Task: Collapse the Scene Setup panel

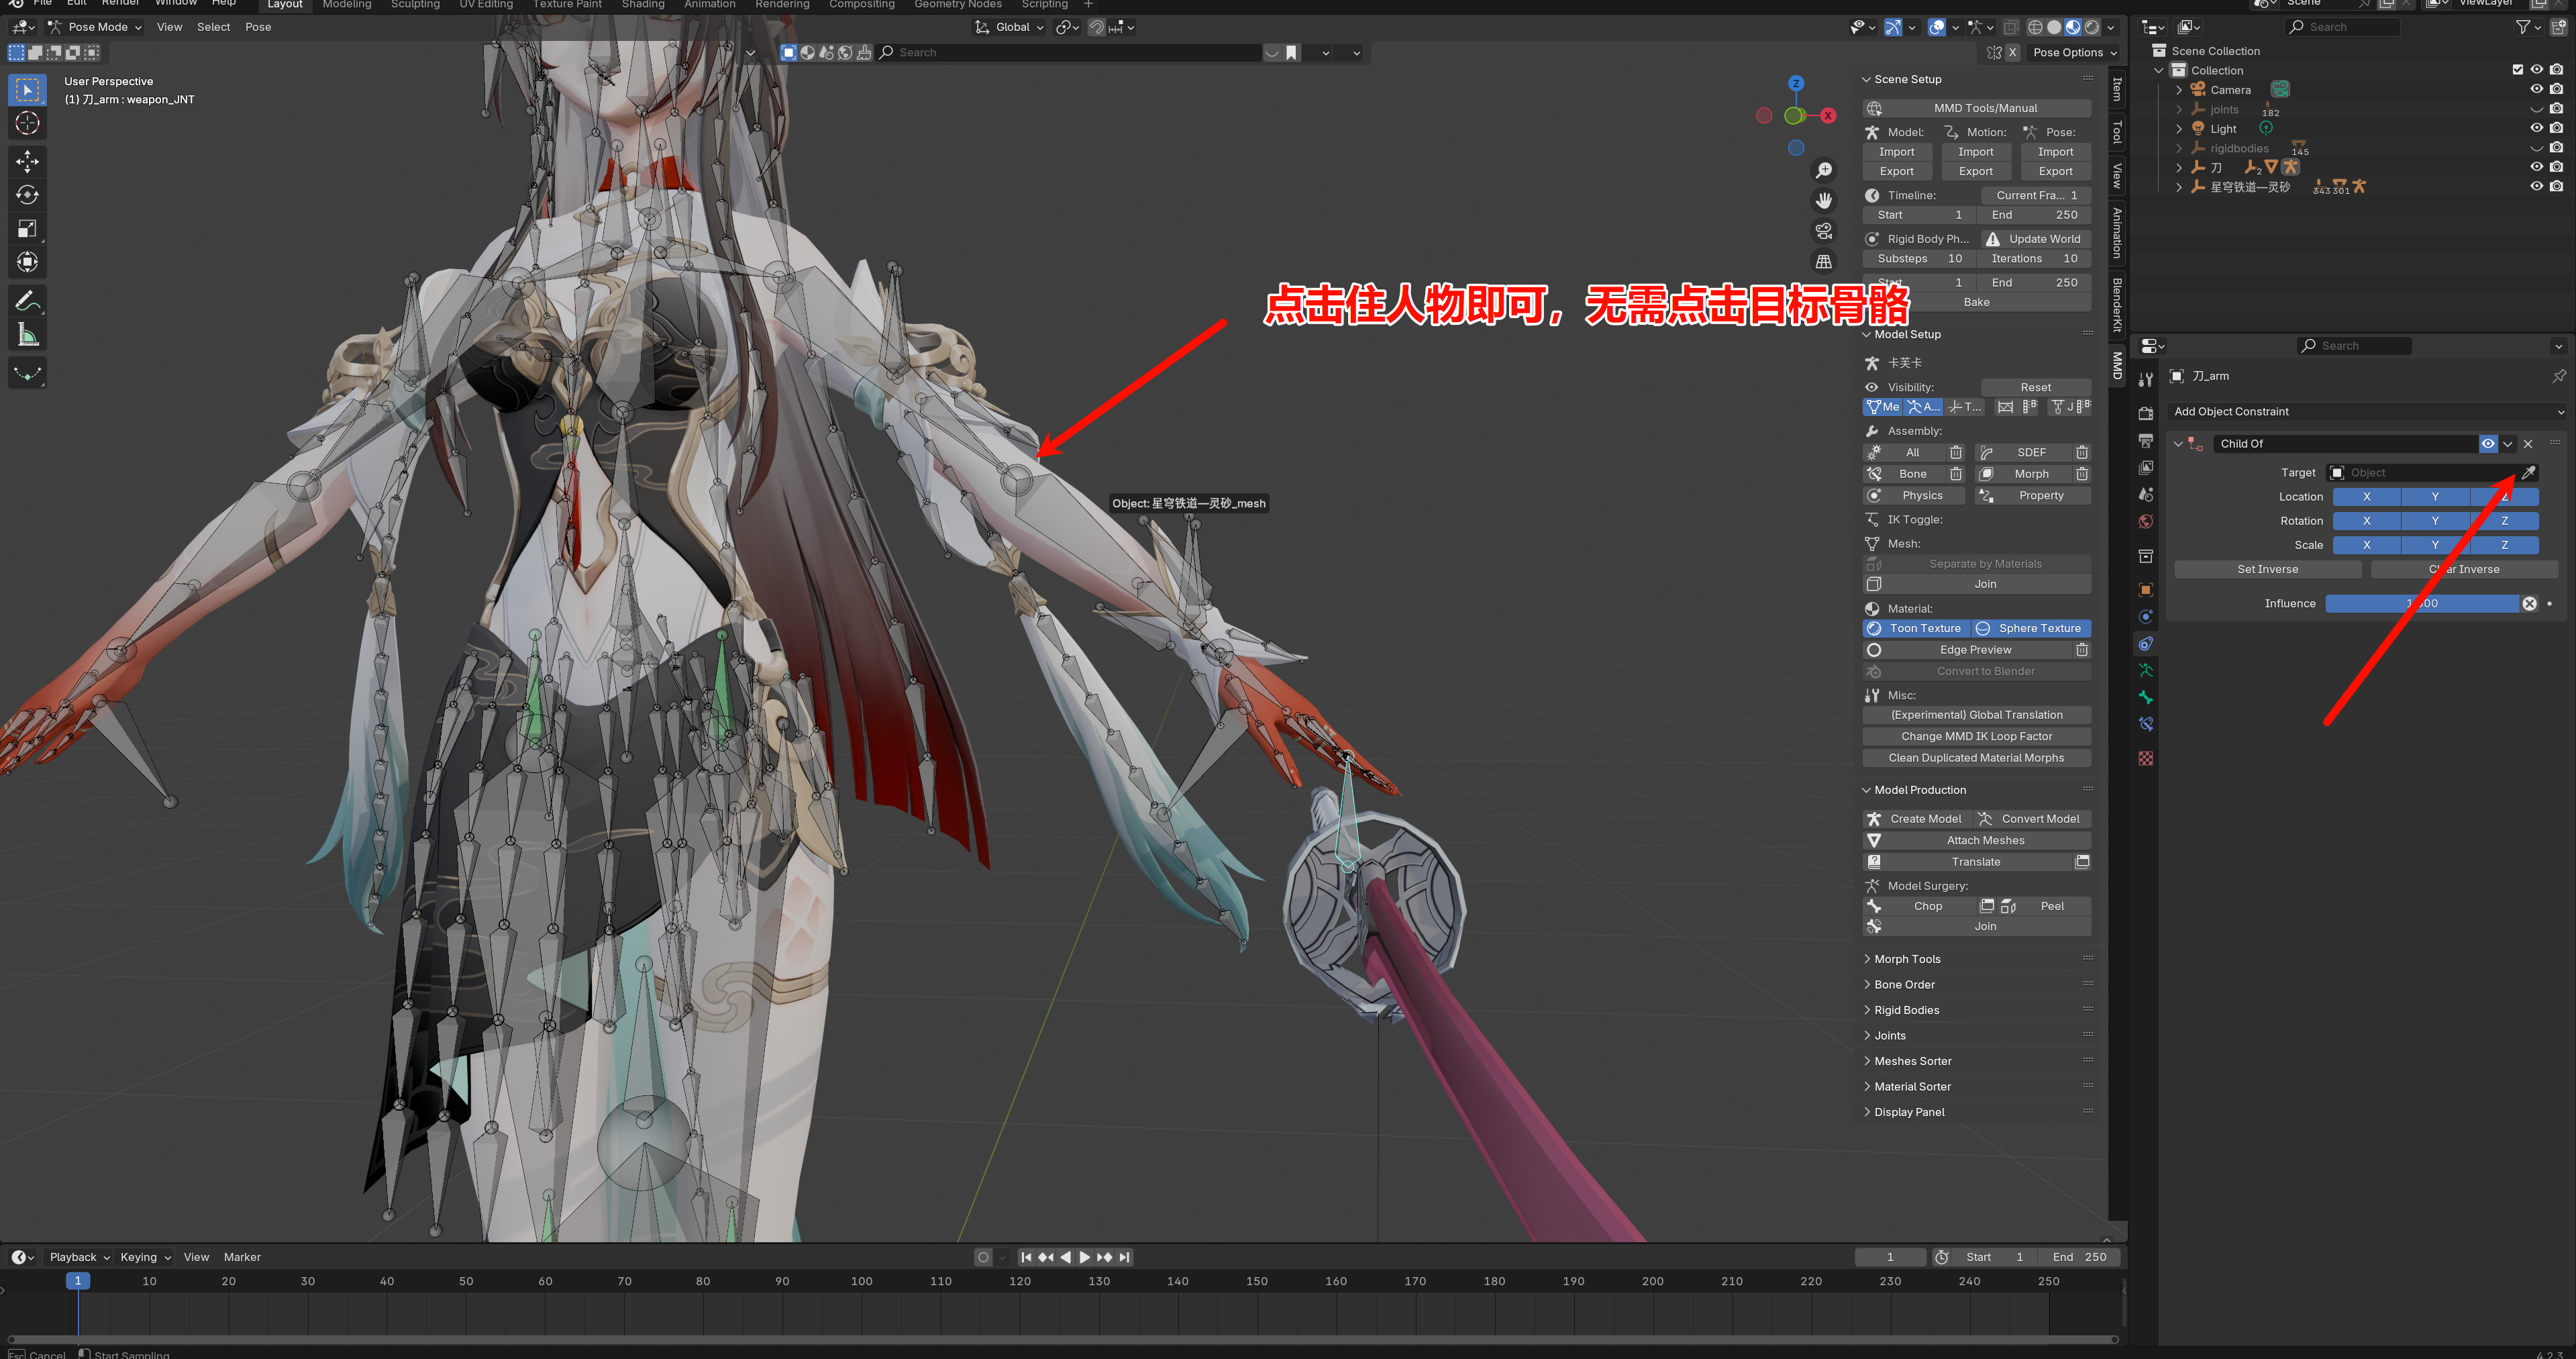Action: [x=1906, y=79]
